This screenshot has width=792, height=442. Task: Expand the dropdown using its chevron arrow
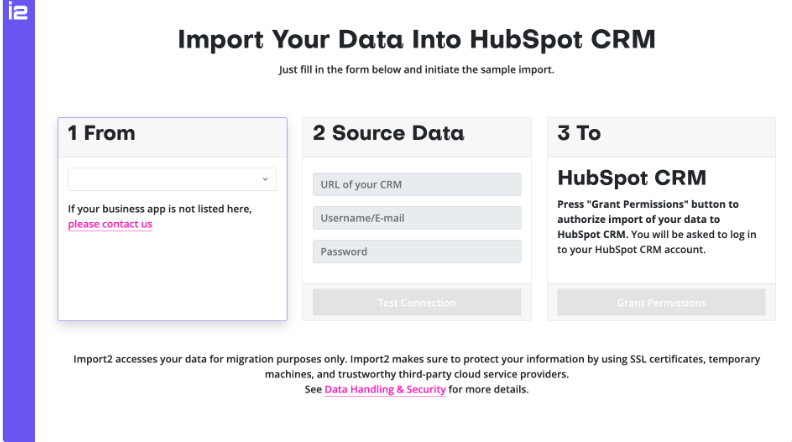pyautogui.click(x=265, y=179)
